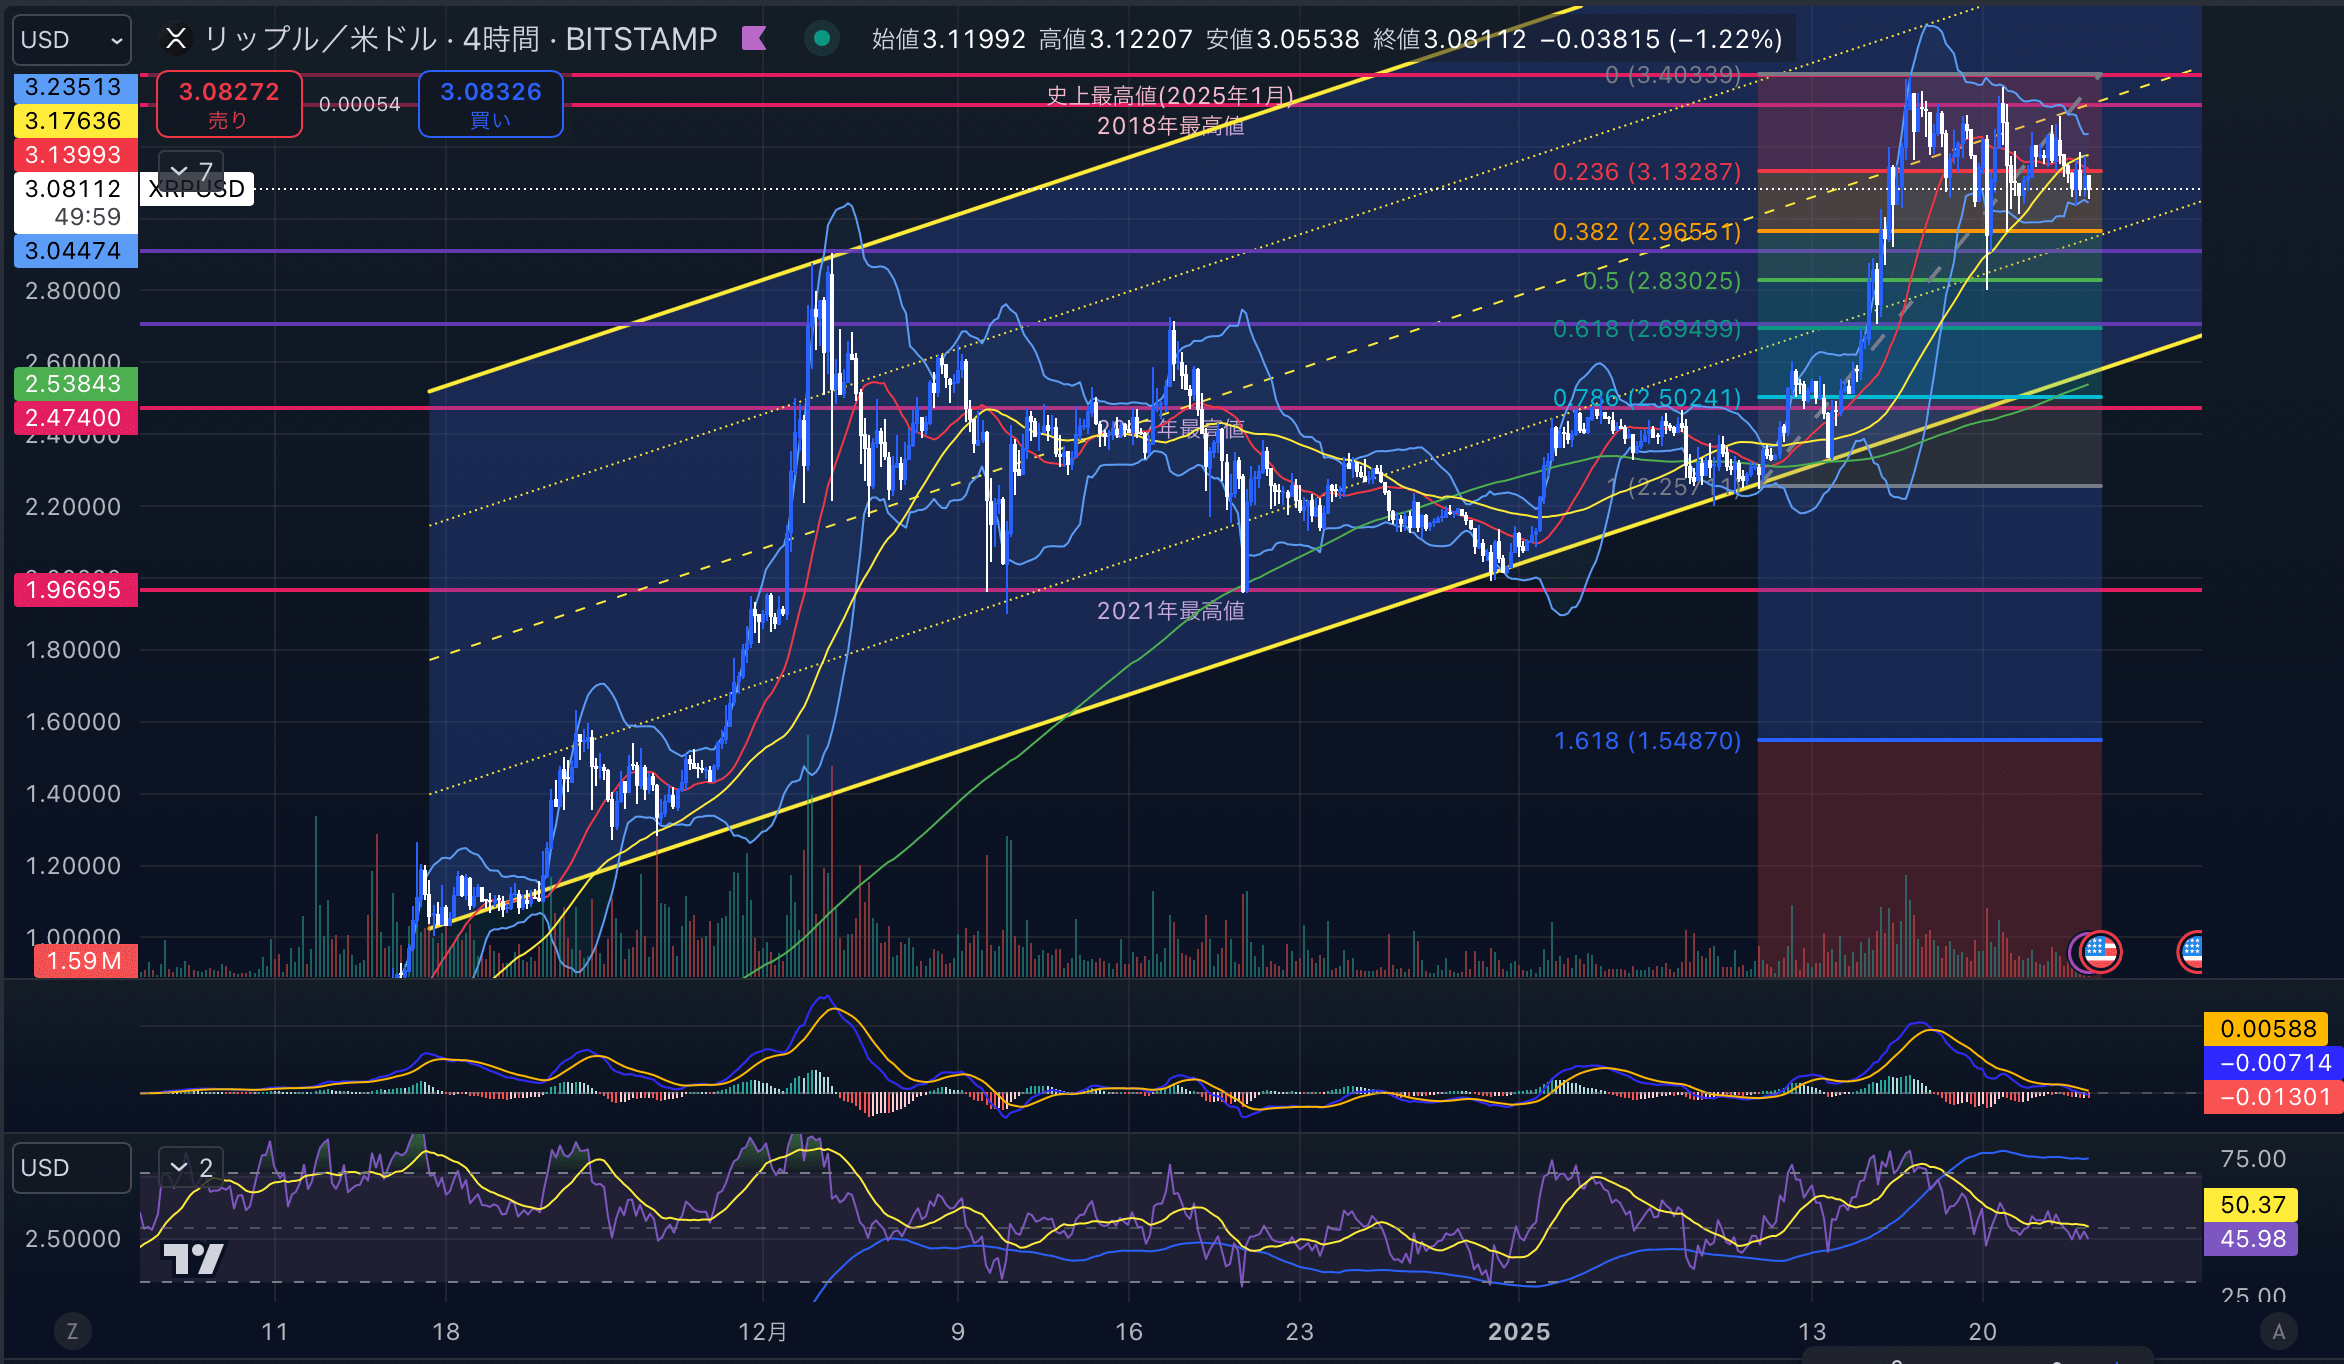Click the 始値3.11992 open price readout
Screen dimensions: 2344x1364
(949, 39)
